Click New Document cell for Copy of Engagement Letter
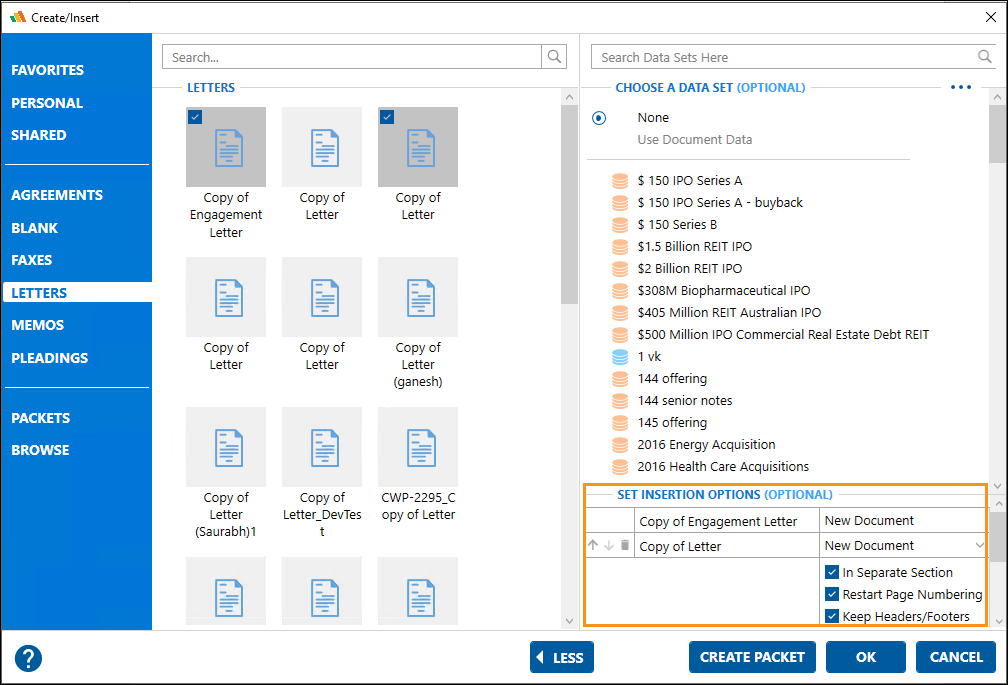Image resolution: width=1008 pixels, height=685 pixels. click(x=902, y=520)
